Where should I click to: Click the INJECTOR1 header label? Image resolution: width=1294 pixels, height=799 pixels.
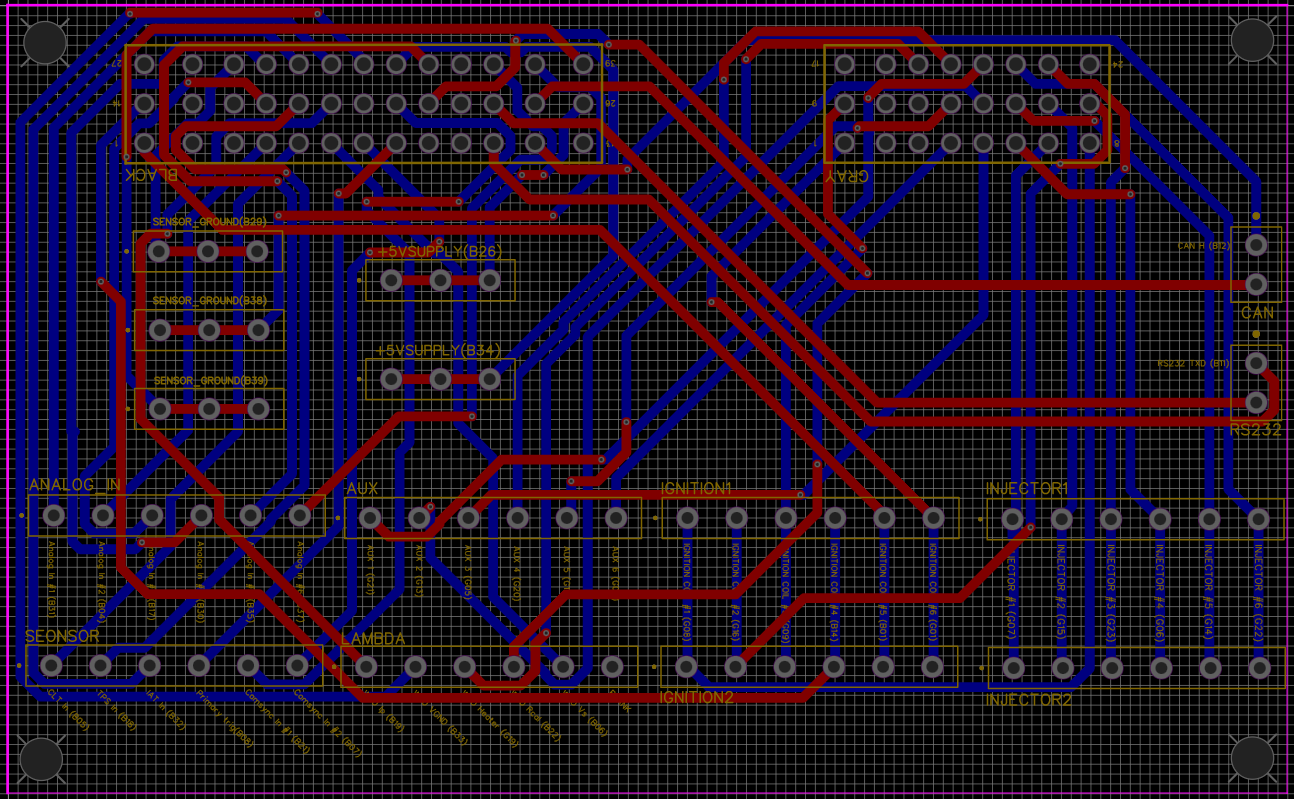(1027, 489)
